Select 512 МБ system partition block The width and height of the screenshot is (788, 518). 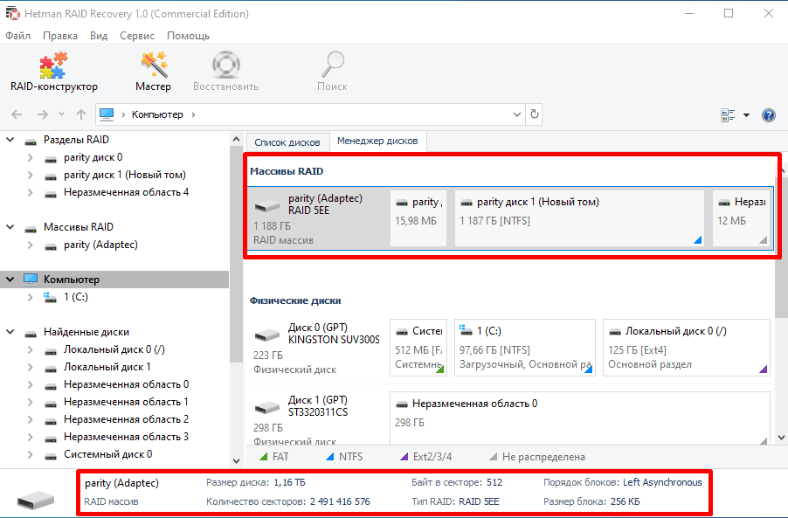[x=418, y=348]
